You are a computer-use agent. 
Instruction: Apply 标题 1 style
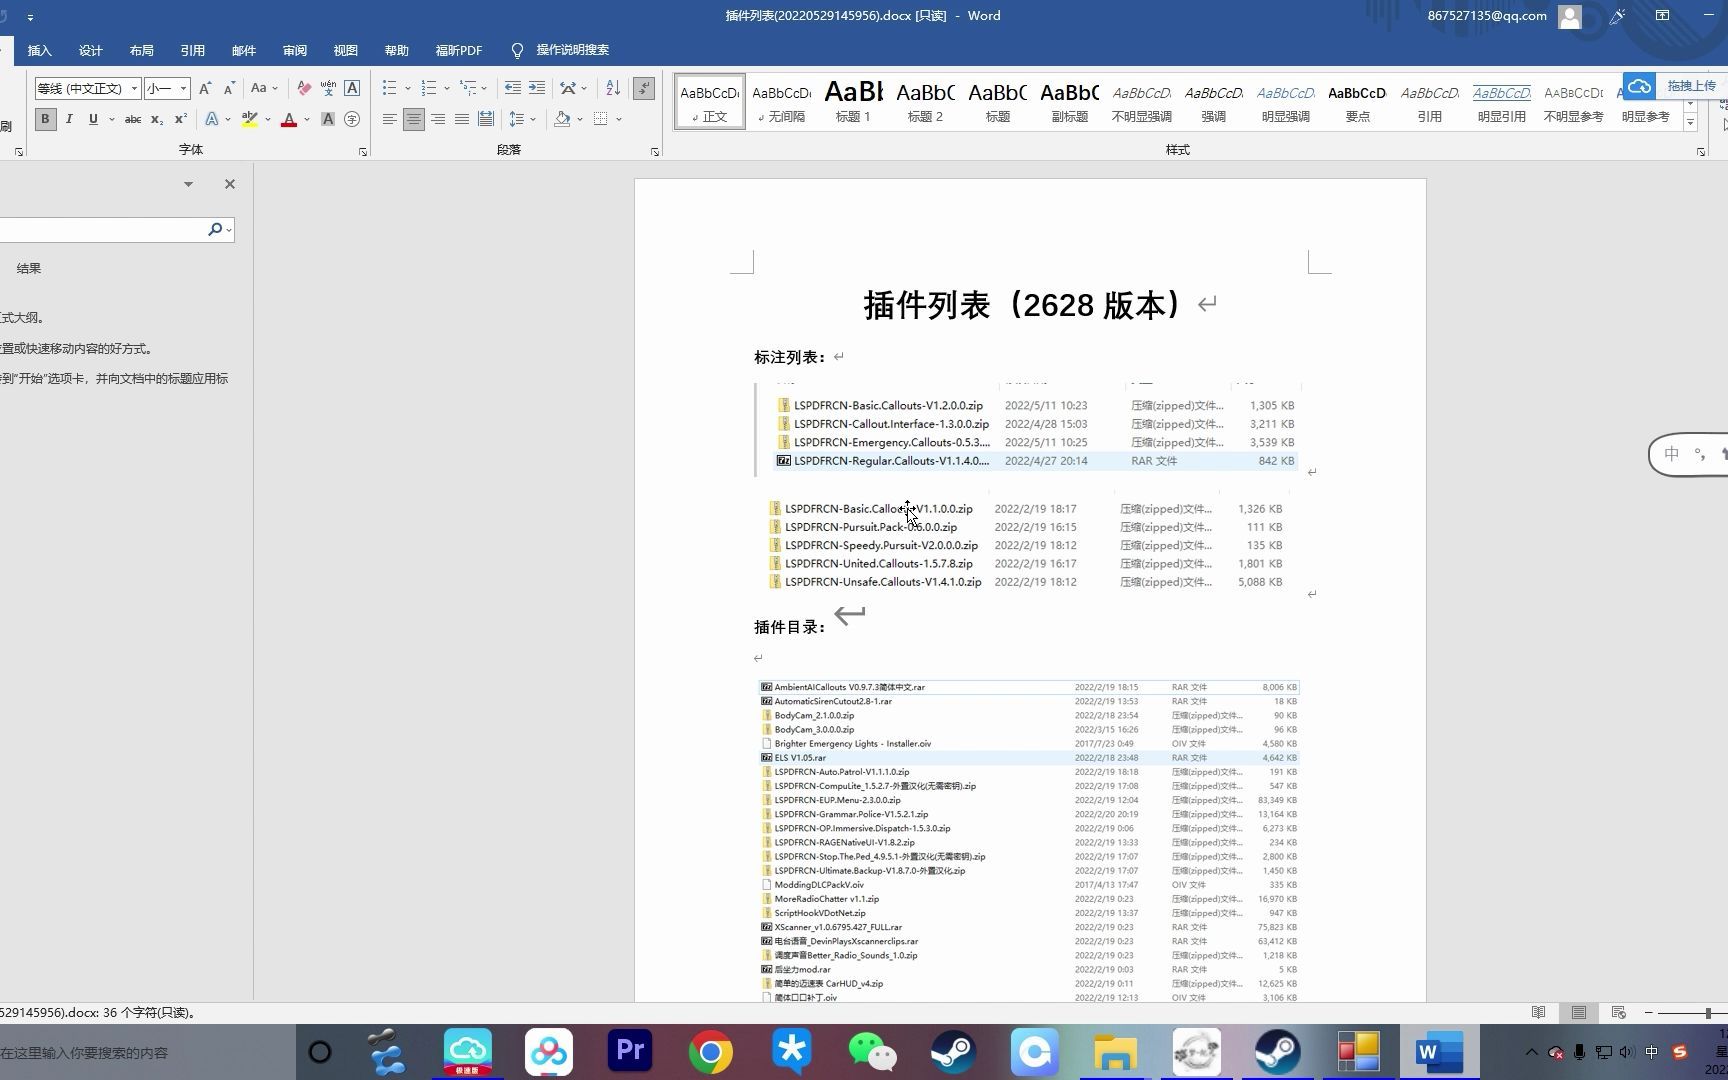[853, 101]
